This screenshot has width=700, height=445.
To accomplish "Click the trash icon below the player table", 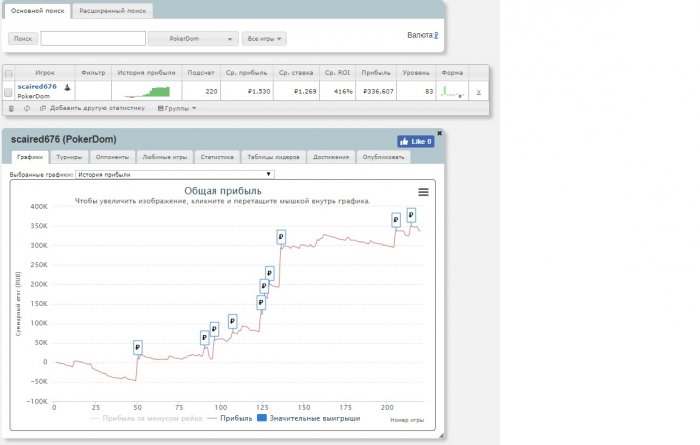I will click(12, 108).
